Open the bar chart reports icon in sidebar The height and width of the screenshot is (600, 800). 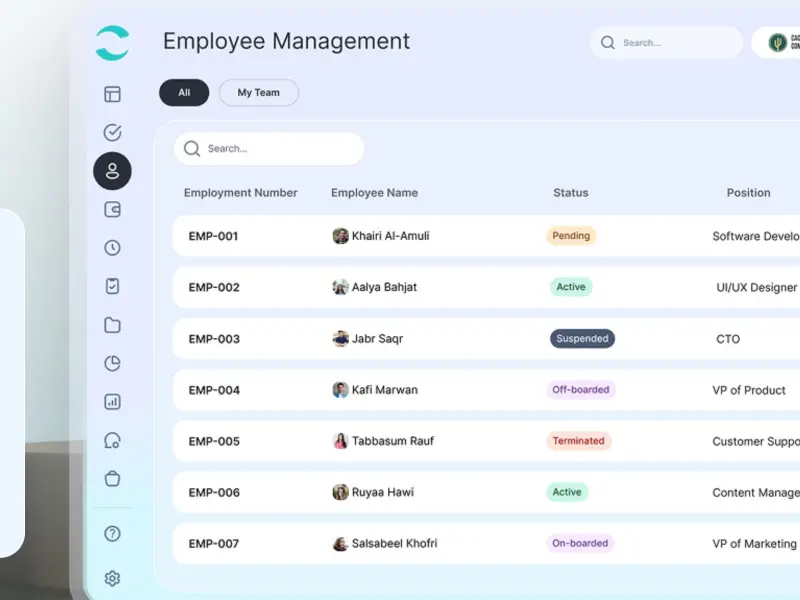112,402
